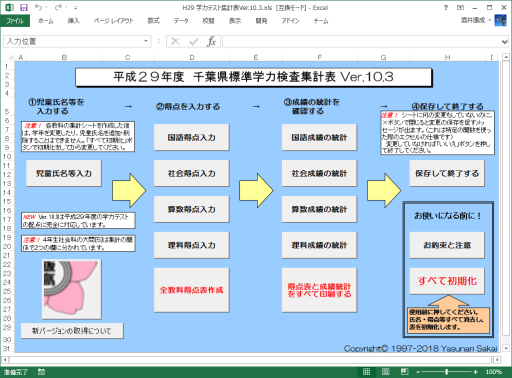Switch to Page Layout view icon

point(385,372)
